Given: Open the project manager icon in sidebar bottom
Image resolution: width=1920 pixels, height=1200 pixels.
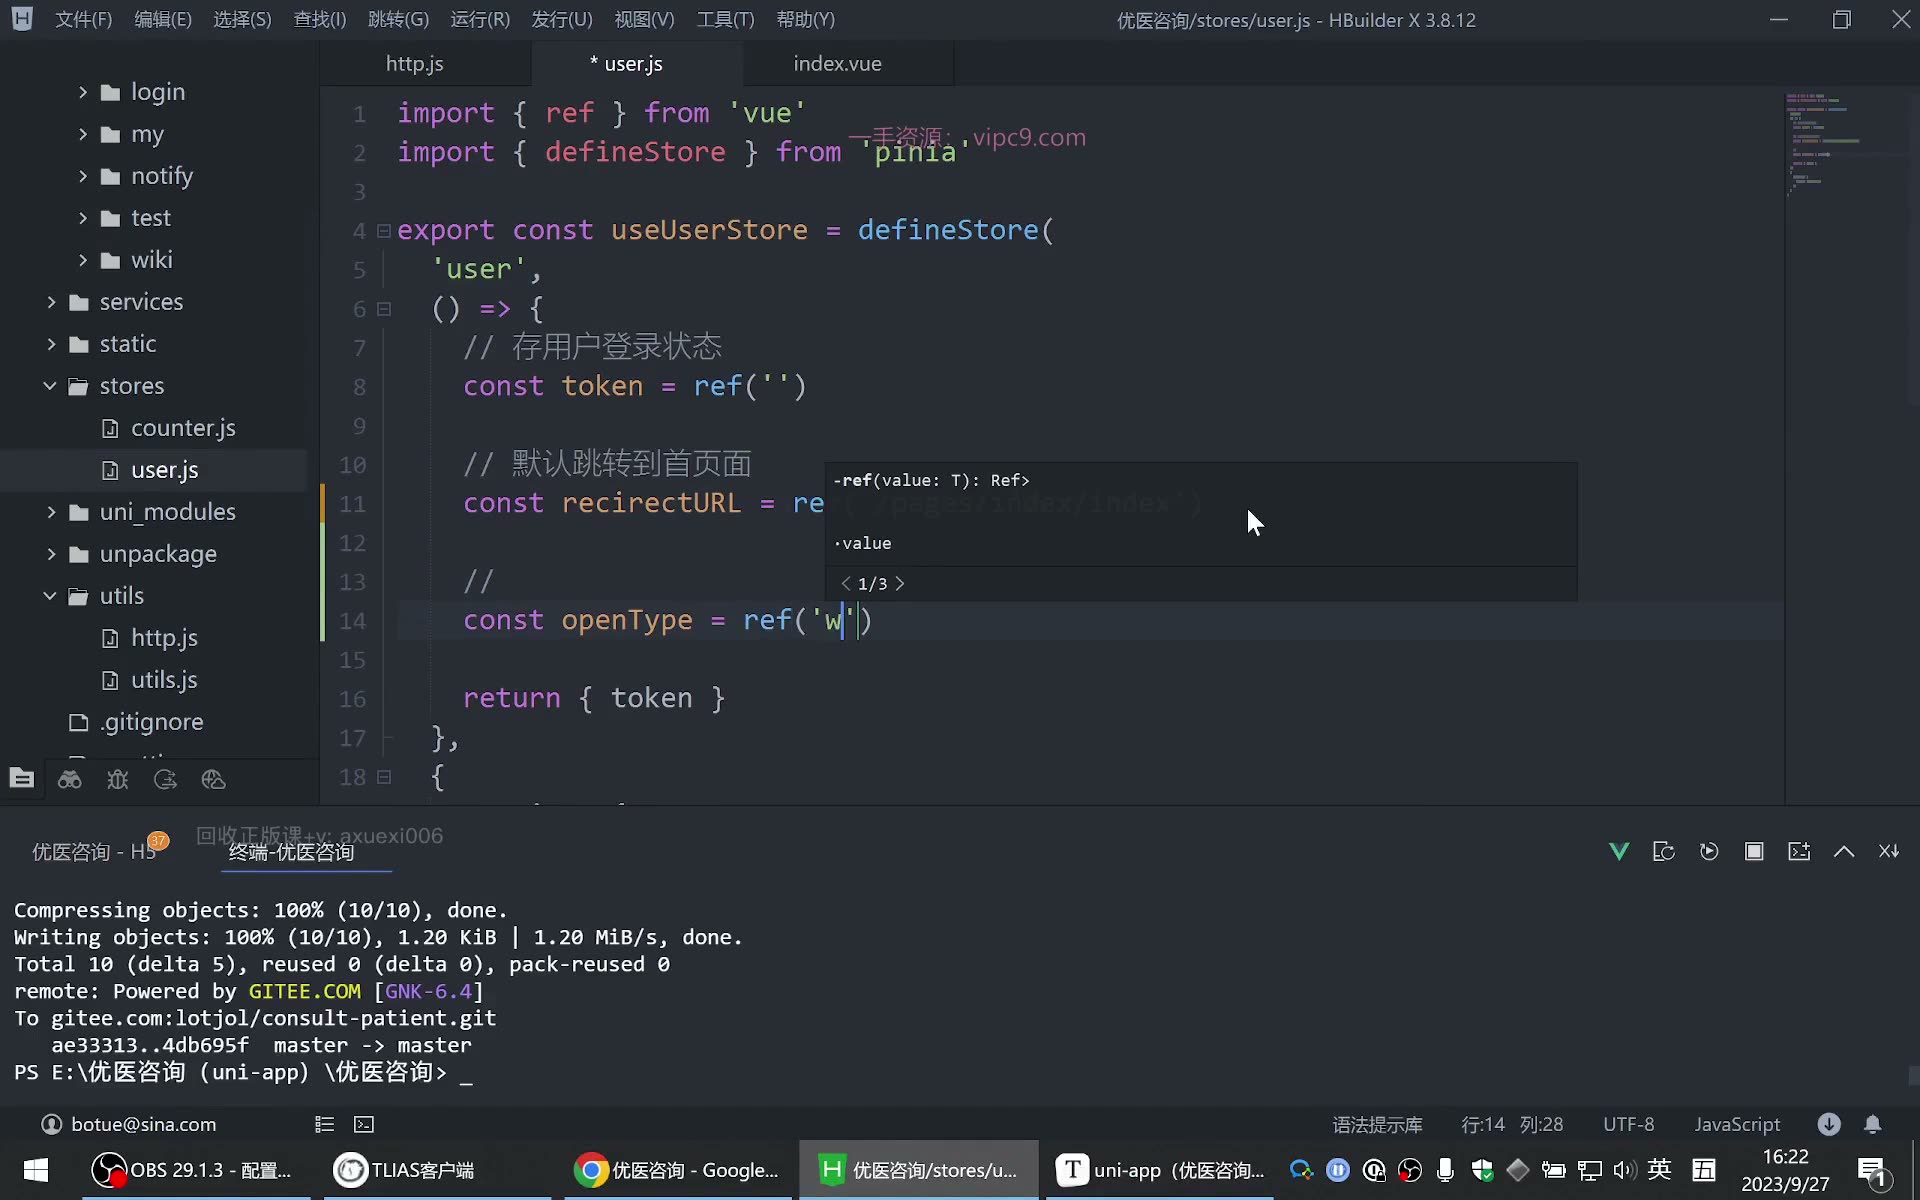Looking at the screenshot, I should (x=22, y=779).
